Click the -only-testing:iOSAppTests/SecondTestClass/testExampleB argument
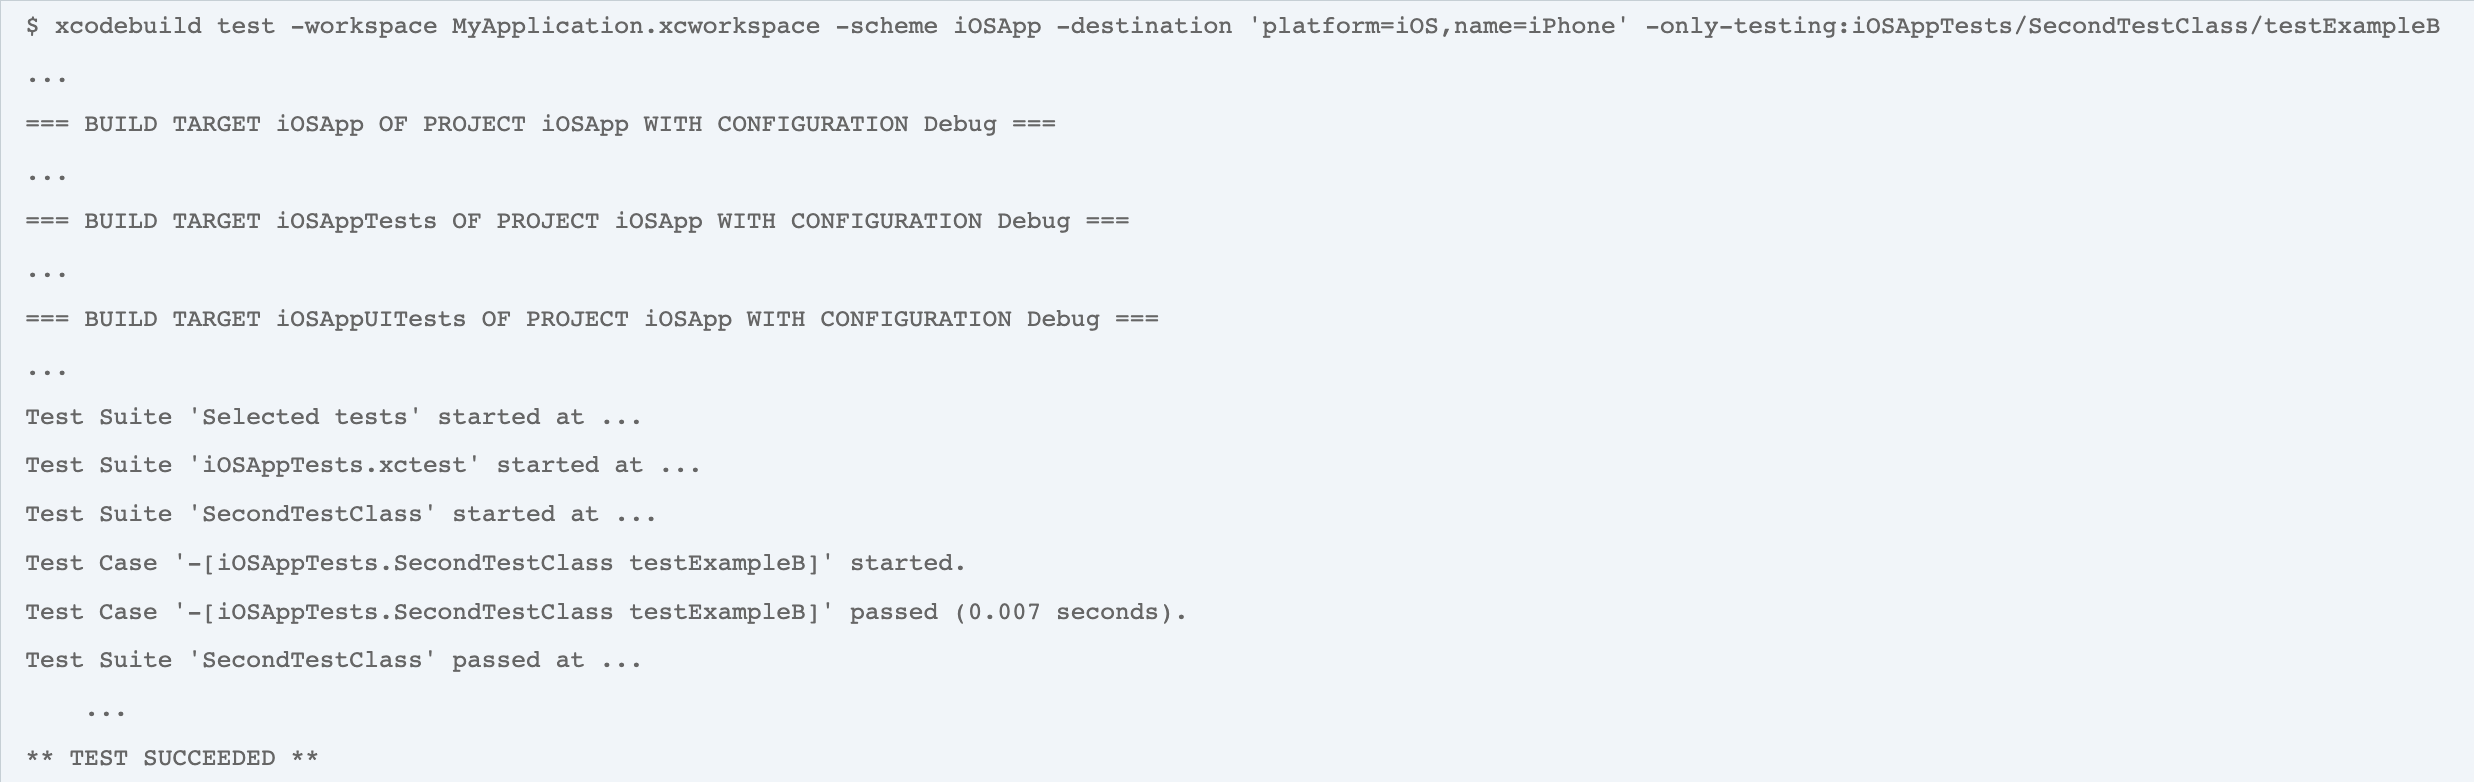 pyautogui.click(x=2043, y=26)
